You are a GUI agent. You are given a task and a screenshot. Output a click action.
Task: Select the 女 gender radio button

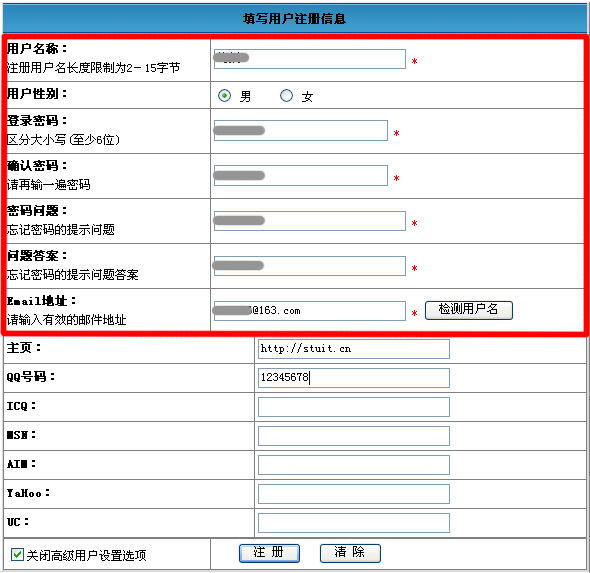pyautogui.click(x=286, y=96)
